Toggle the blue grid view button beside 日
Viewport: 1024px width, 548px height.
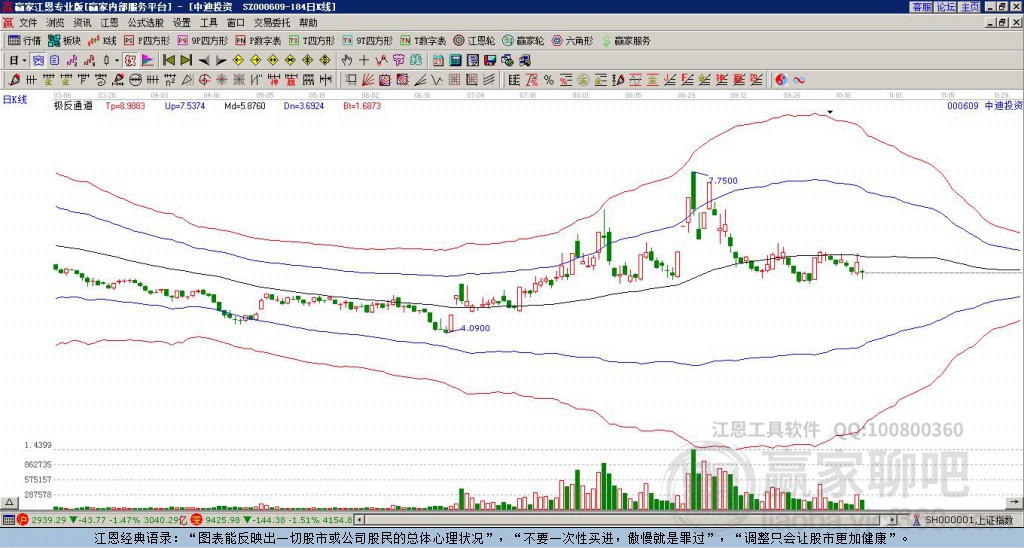tap(38, 60)
